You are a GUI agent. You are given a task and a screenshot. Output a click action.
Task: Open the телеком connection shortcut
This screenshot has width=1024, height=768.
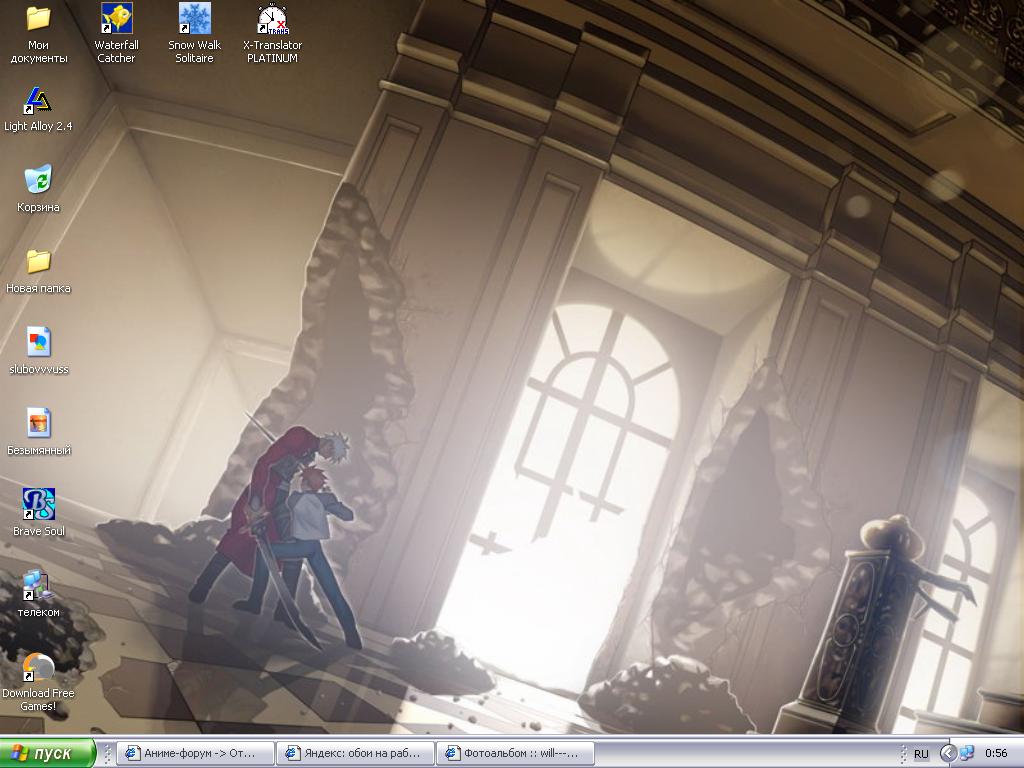click(39, 584)
